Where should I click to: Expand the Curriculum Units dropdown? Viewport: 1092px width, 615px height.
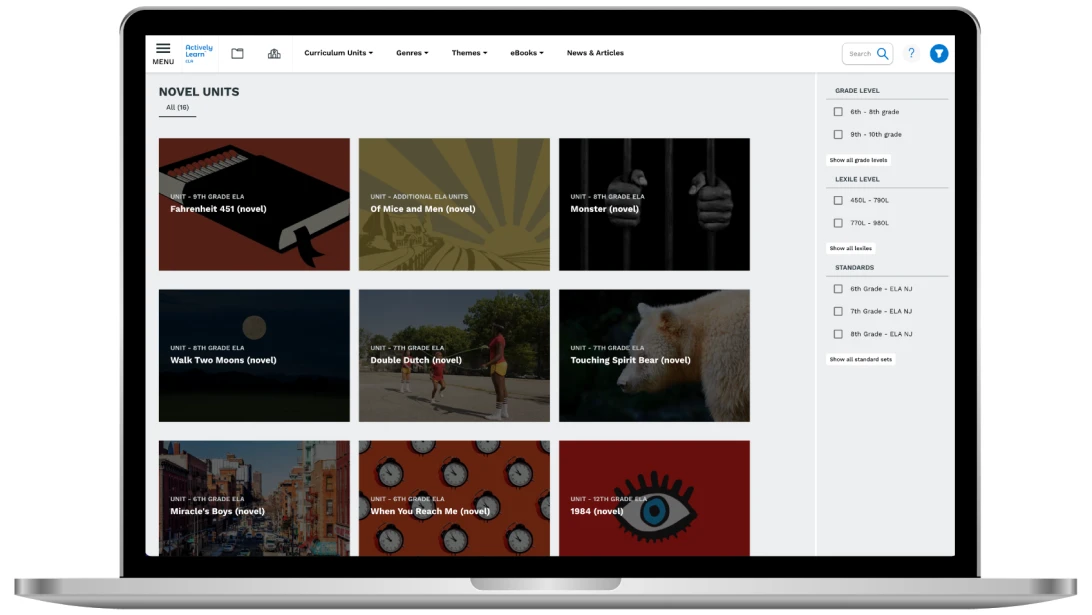point(338,53)
